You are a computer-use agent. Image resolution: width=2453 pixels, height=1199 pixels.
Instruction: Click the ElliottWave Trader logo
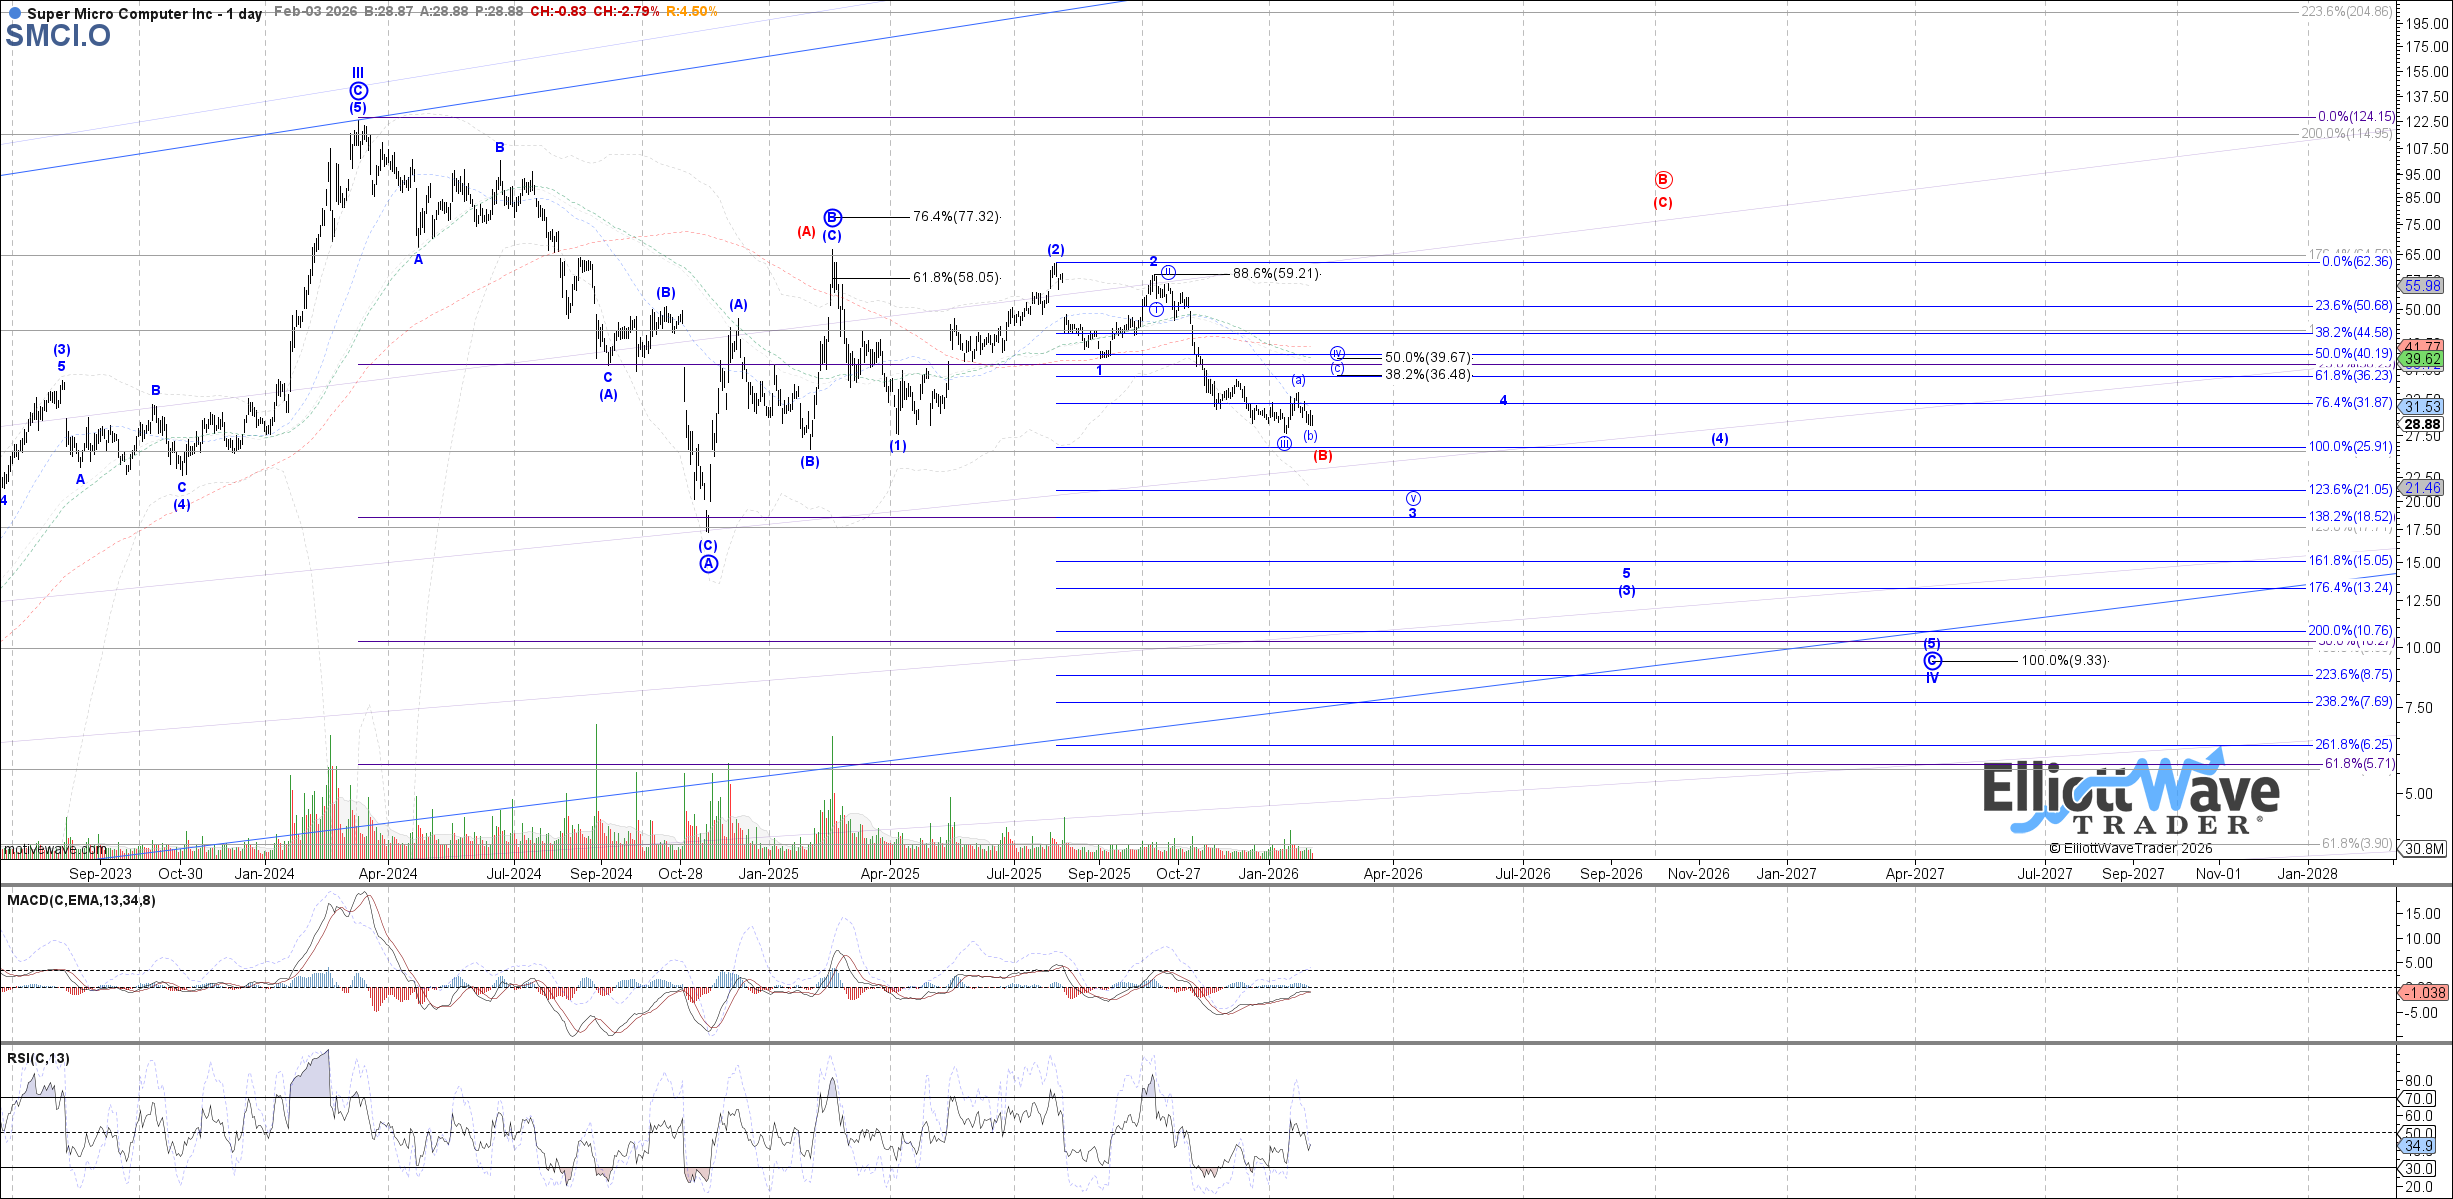click(2130, 796)
